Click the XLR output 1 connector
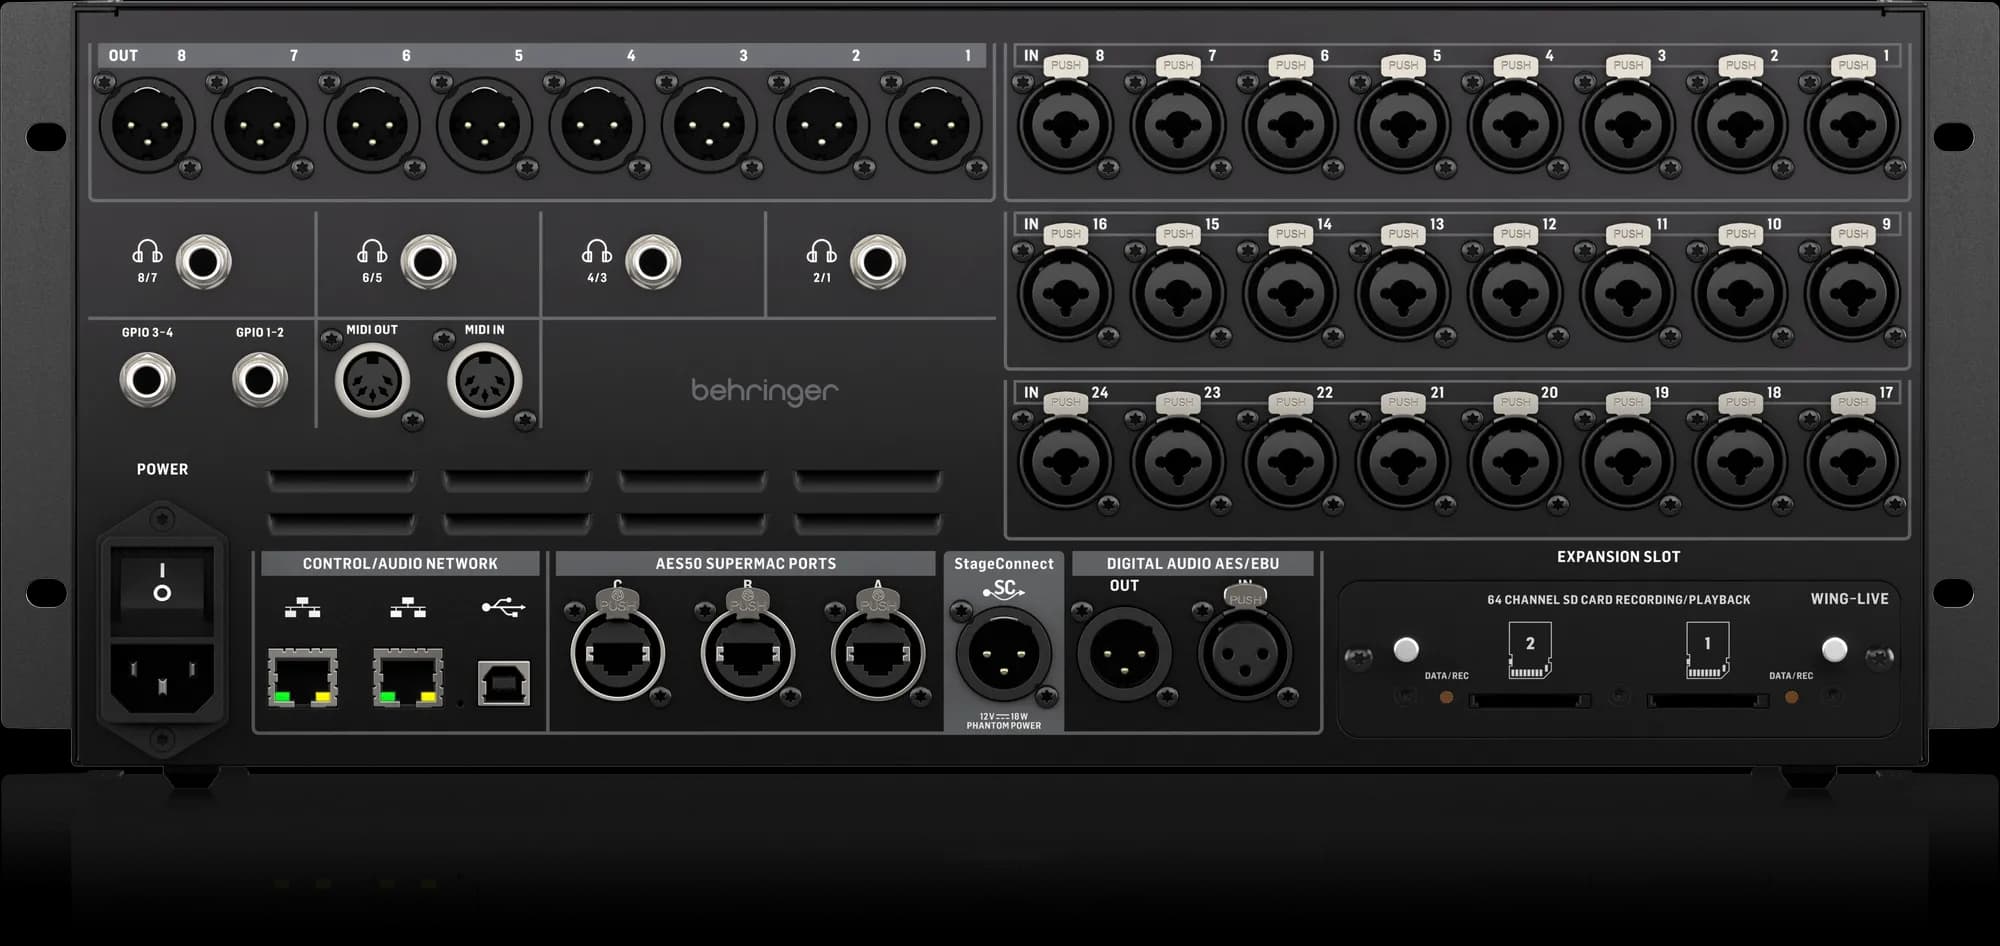This screenshot has width=2000, height=946. tap(934, 126)
